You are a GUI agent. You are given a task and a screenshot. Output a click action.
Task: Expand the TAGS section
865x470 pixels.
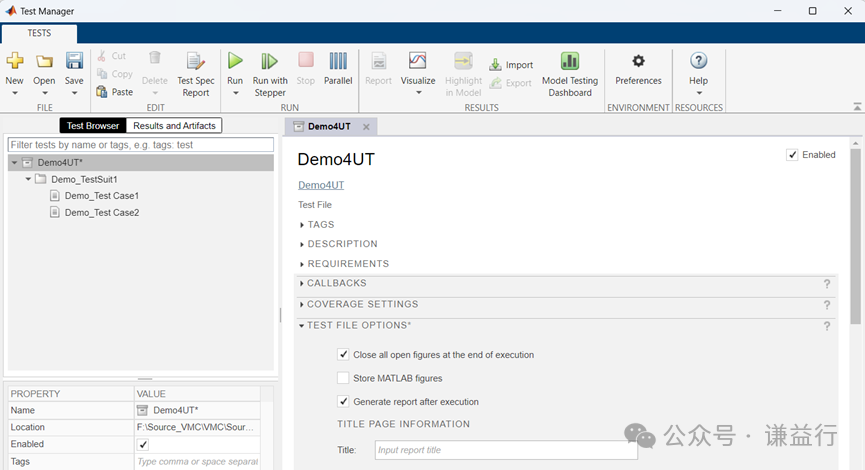tap(302, 225)
